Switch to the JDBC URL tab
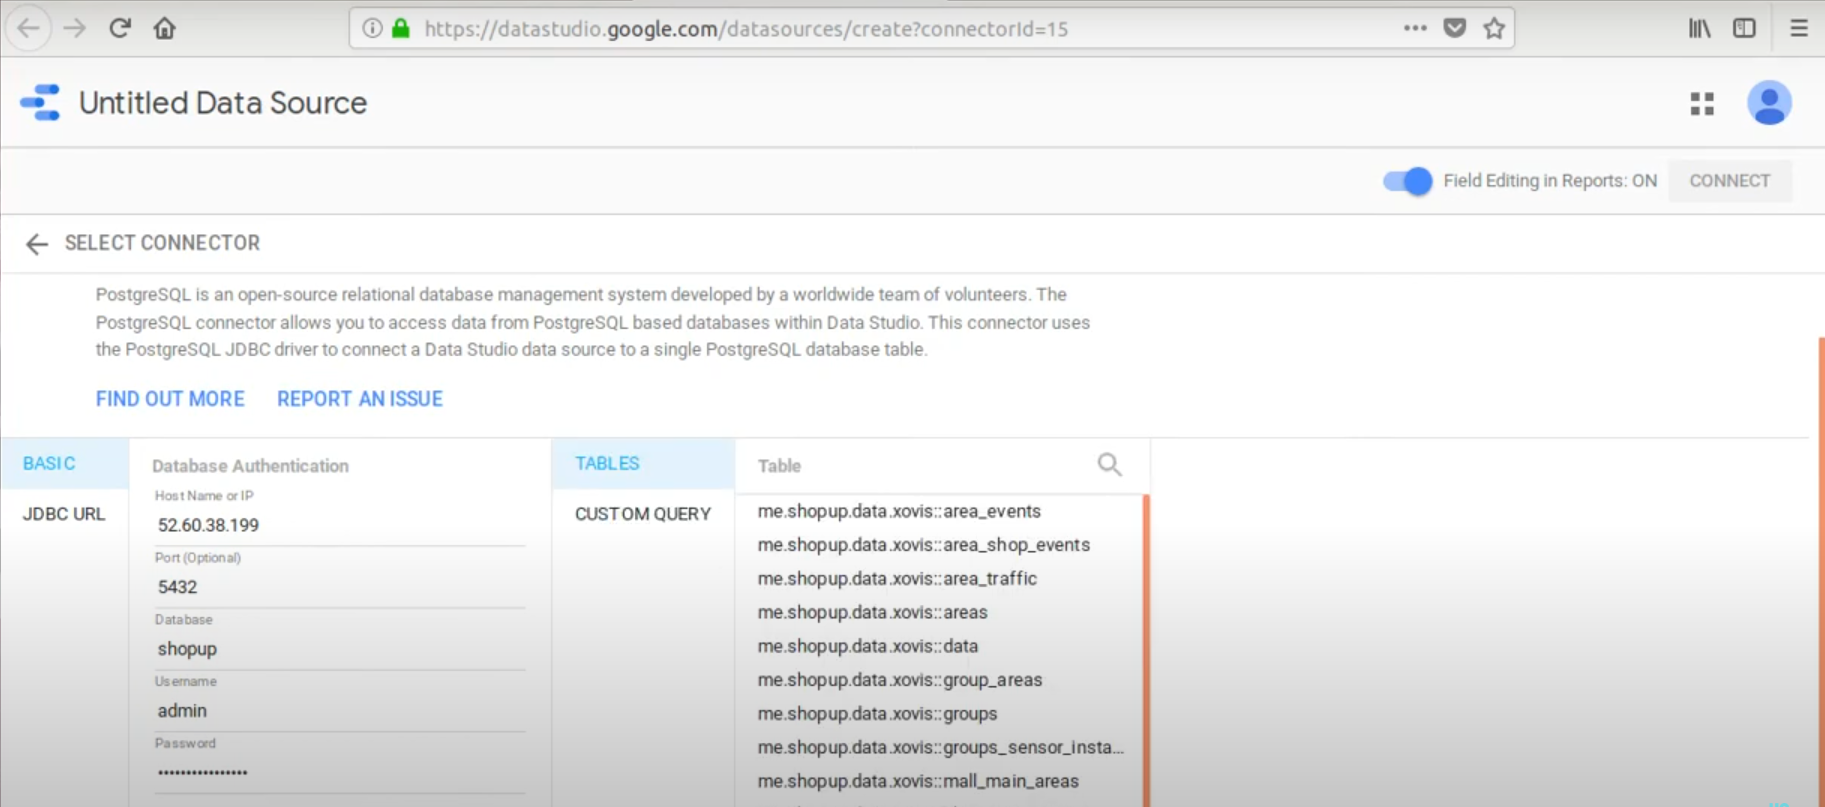The width and height of the screenshot is (1825, 807). click(65, 514)
